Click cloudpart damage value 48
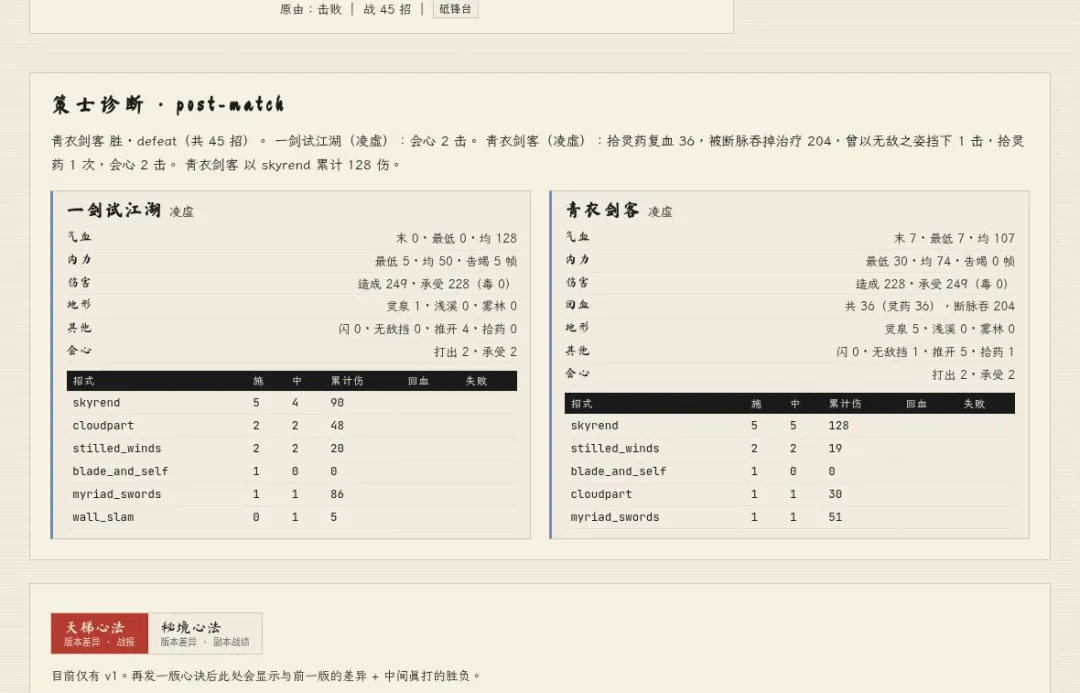The image size is (1080, 693). click(x=337, y=426)
